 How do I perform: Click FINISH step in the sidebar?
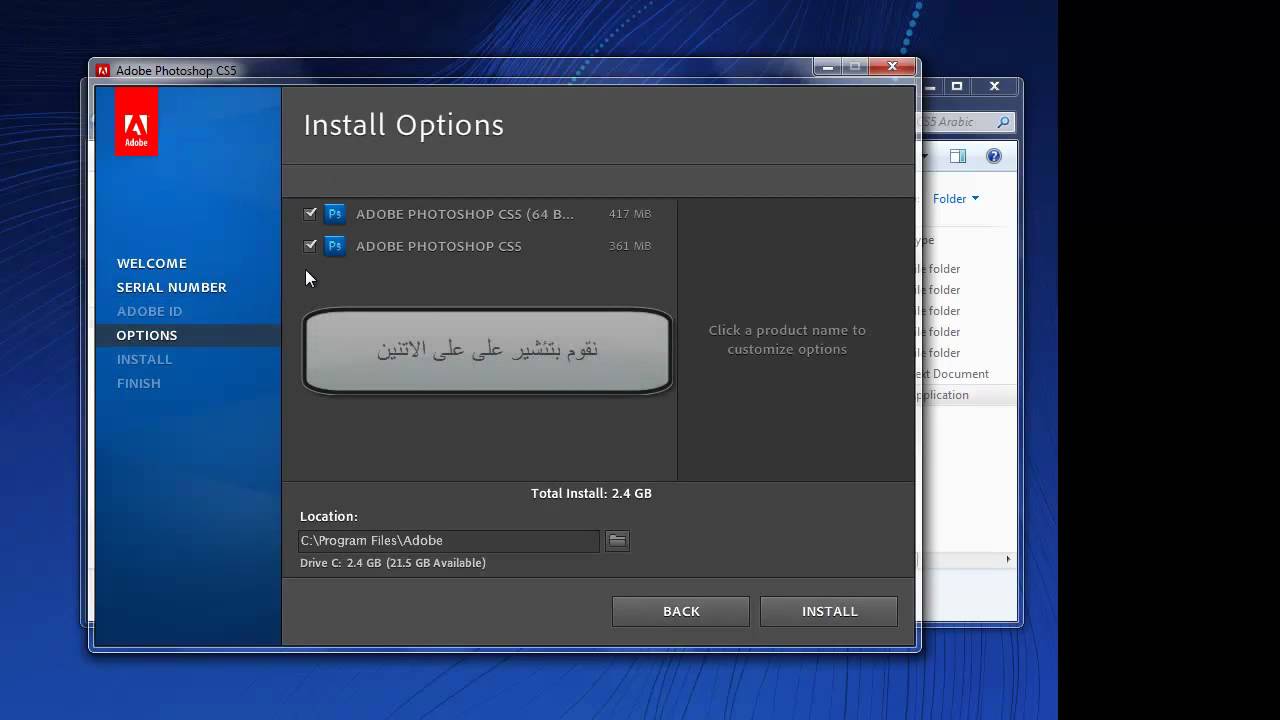tap(139, 383)
